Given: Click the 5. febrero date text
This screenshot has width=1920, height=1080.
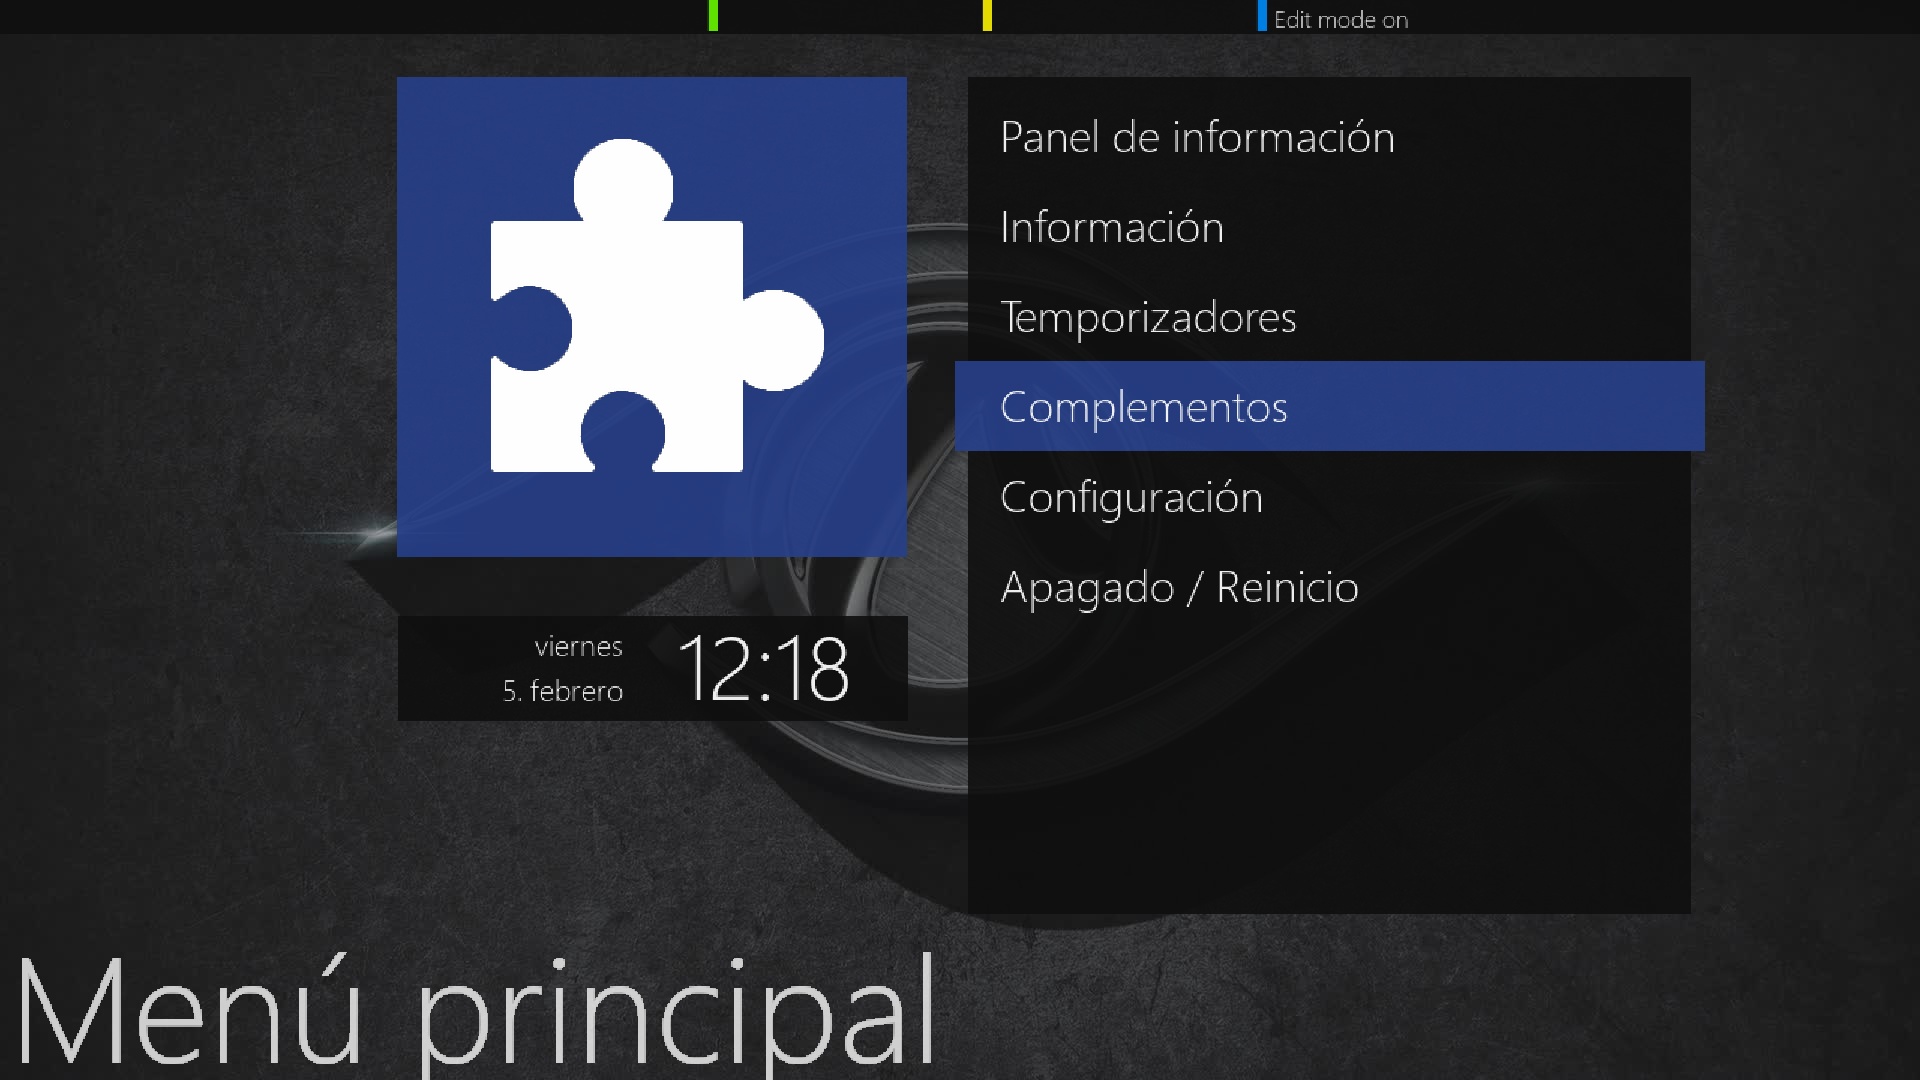Looking at the screenshot, I should click(562, 691).
